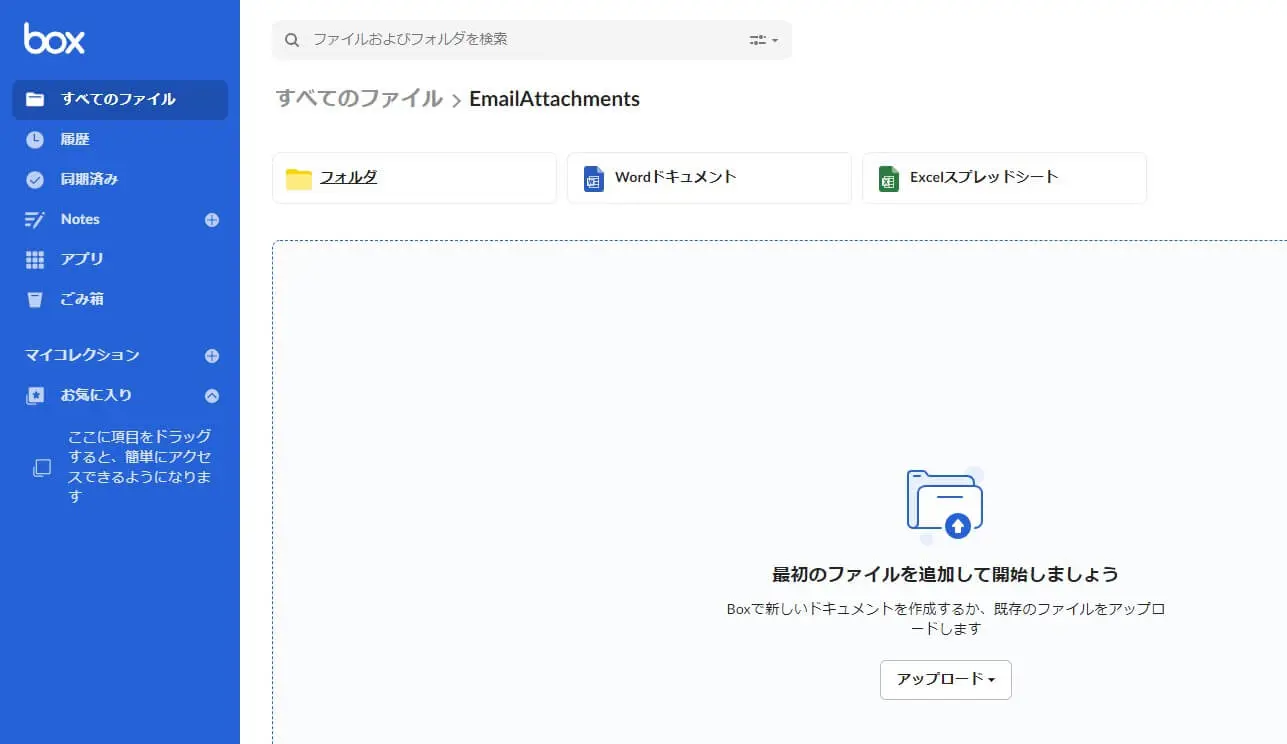Add a collection with the マイコレクション plus
Image resolution: width=1287 pixels, height=744 pixels.
click(x=212, y=356)
